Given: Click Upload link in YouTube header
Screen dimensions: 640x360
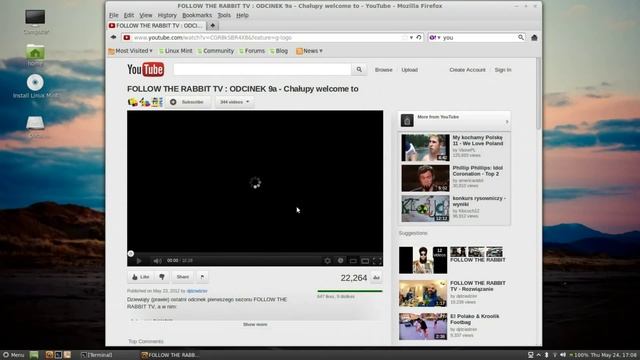Looking at the screenshot, I should 409,70.
